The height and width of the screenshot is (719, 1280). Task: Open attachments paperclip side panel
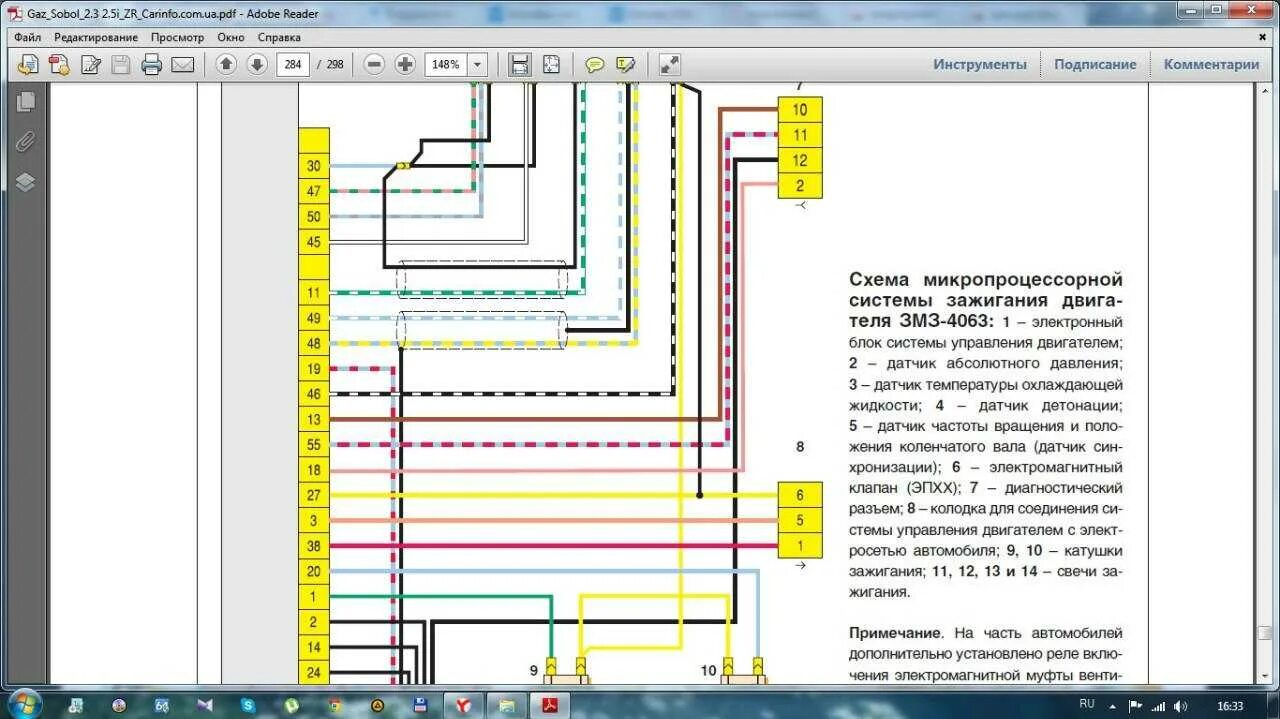pos(25,141)
